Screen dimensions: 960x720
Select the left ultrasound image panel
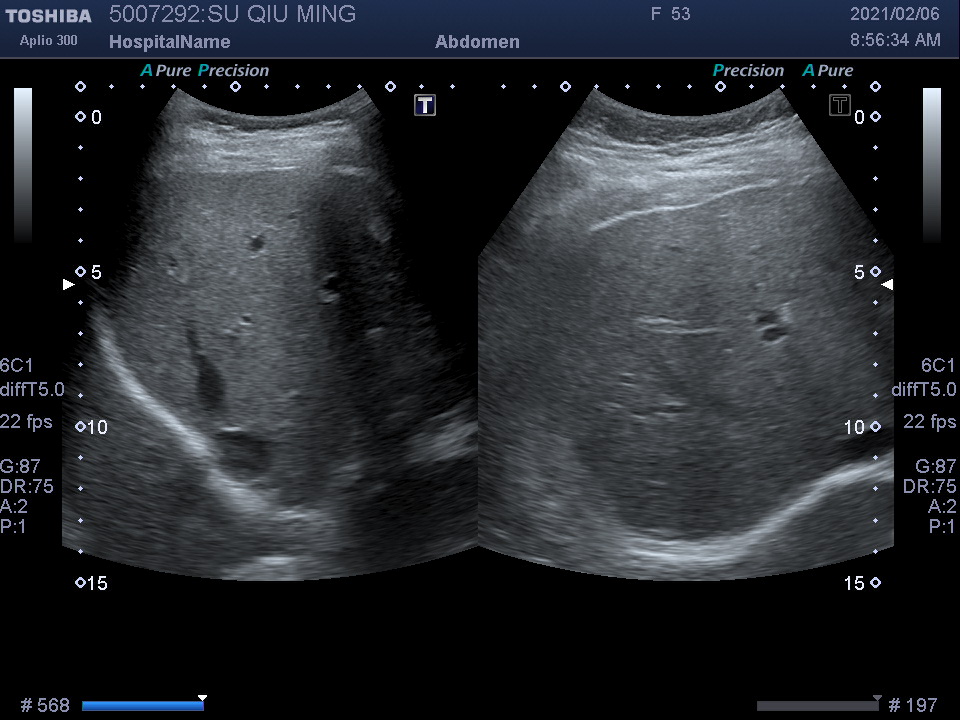269,334
